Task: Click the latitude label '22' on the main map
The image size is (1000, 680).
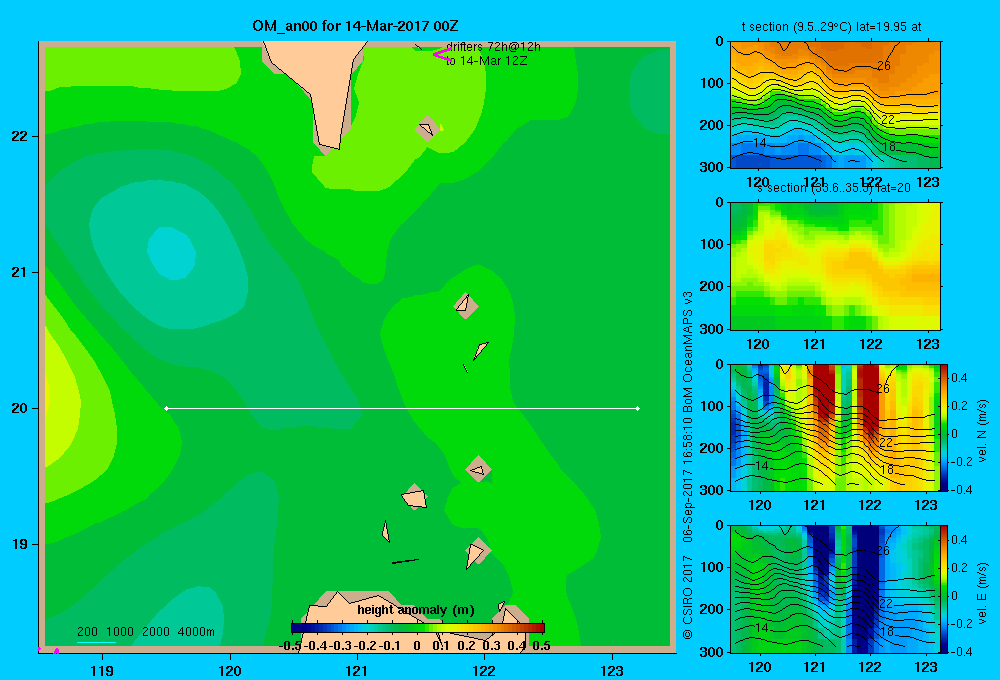Action: point(20,136)
